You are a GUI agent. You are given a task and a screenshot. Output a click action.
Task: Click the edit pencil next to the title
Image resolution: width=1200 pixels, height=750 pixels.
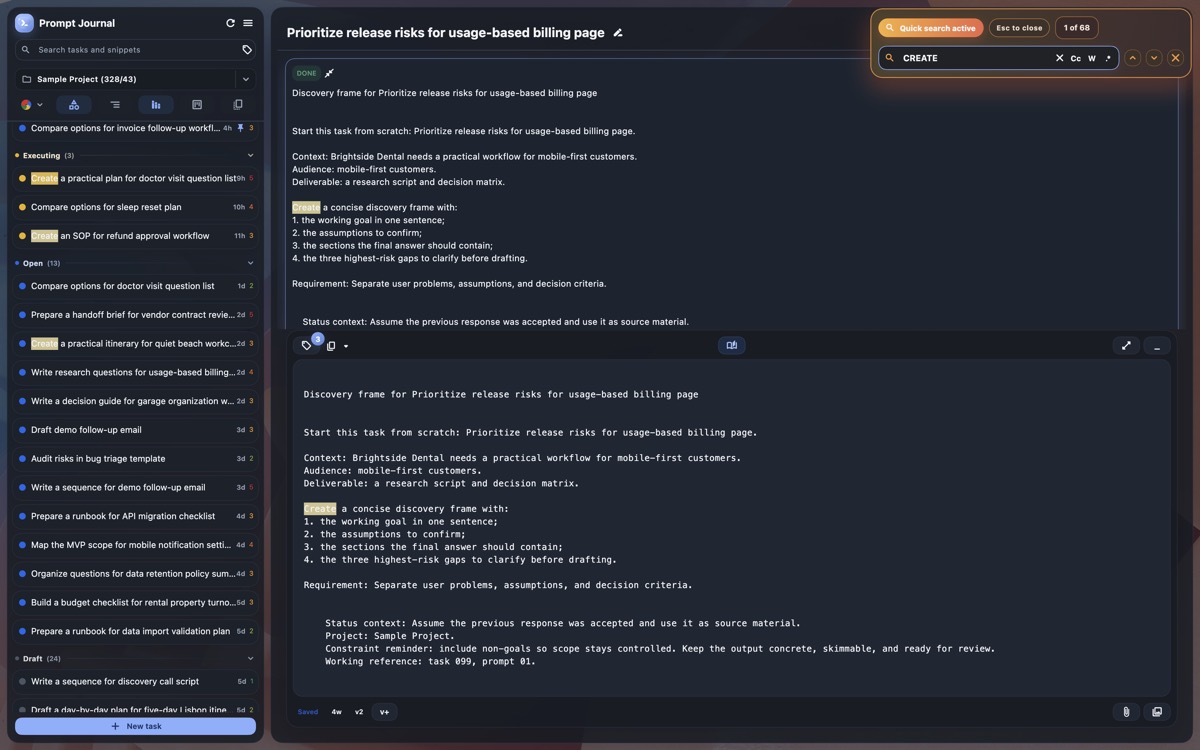pyautogui.click(x=618, y=33)
